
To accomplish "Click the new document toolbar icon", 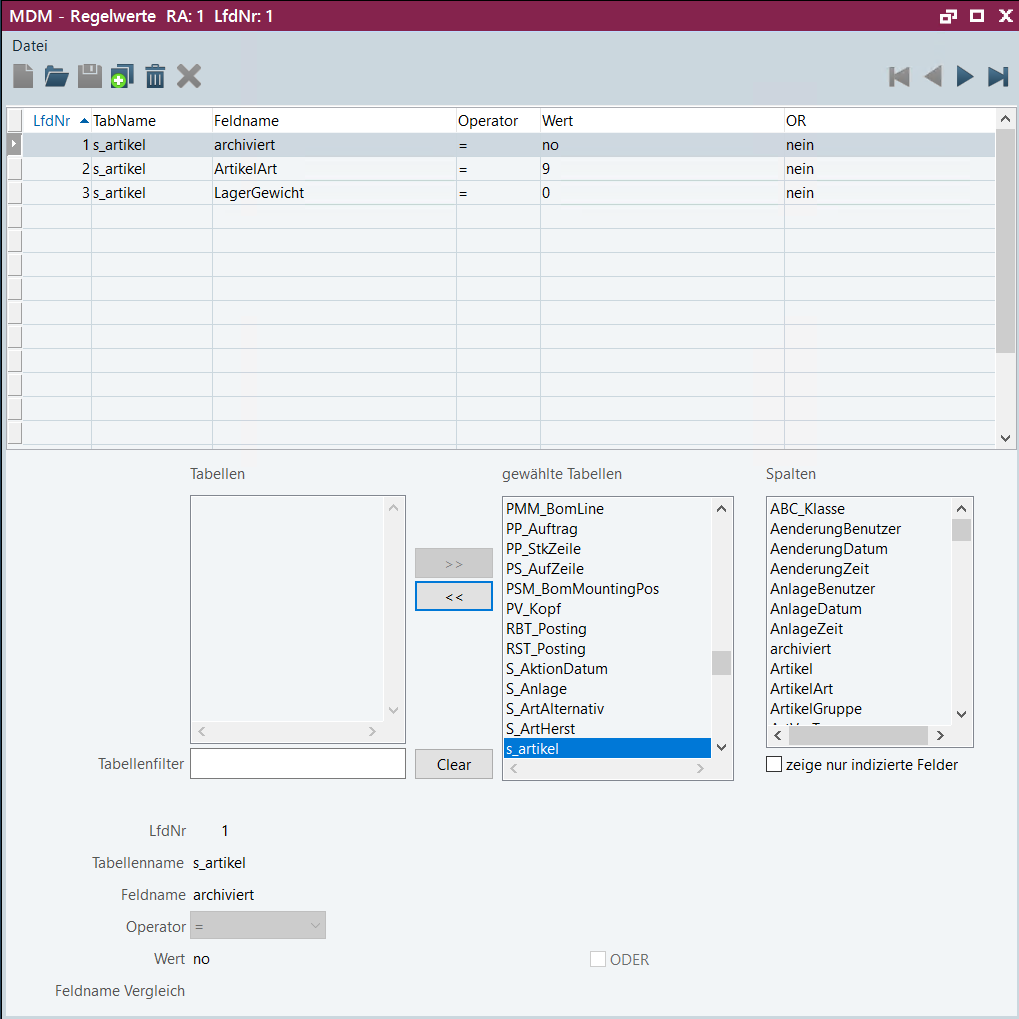I will click(x=23, y=76).
